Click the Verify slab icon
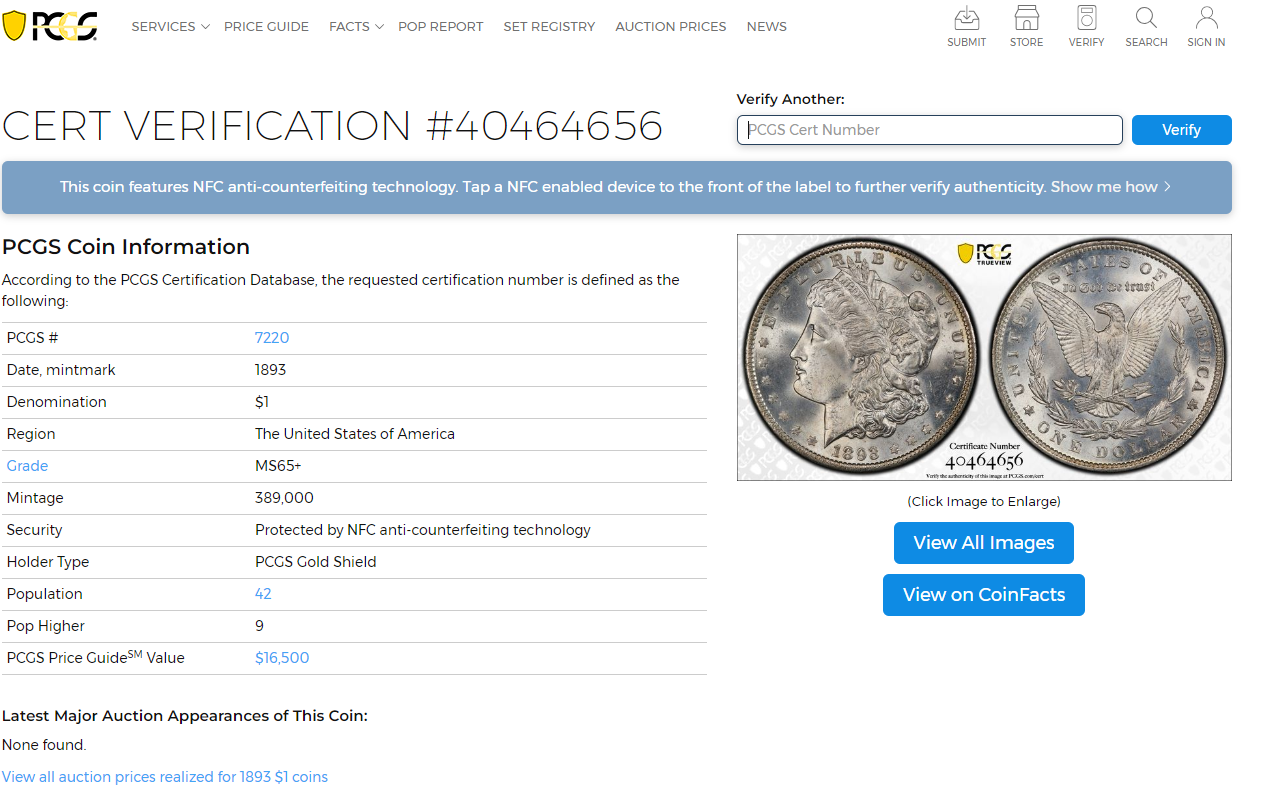 1086,19
